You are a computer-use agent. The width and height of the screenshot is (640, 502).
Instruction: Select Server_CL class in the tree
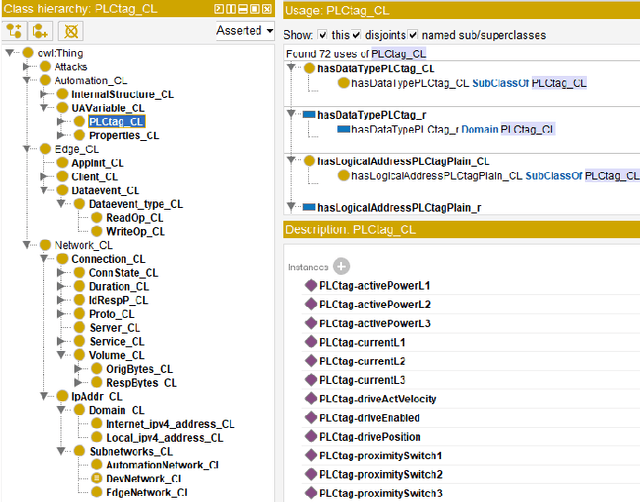pyautogui.click(x=116, y=327)
